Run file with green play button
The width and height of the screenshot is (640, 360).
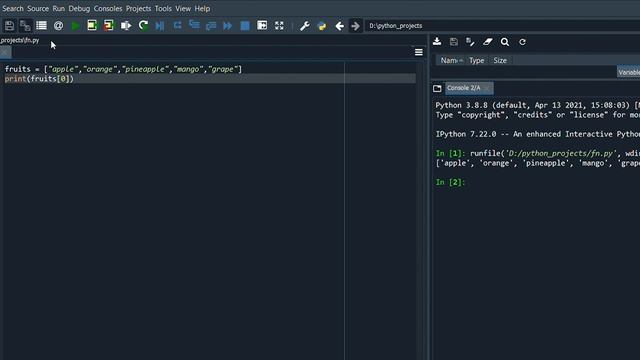(x=76, y=26)
